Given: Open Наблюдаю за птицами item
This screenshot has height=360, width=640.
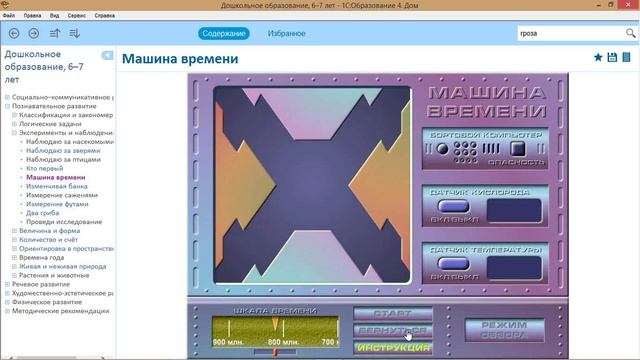Looking at the screenshot, I should pyautogui.click(x=63, y=160).
